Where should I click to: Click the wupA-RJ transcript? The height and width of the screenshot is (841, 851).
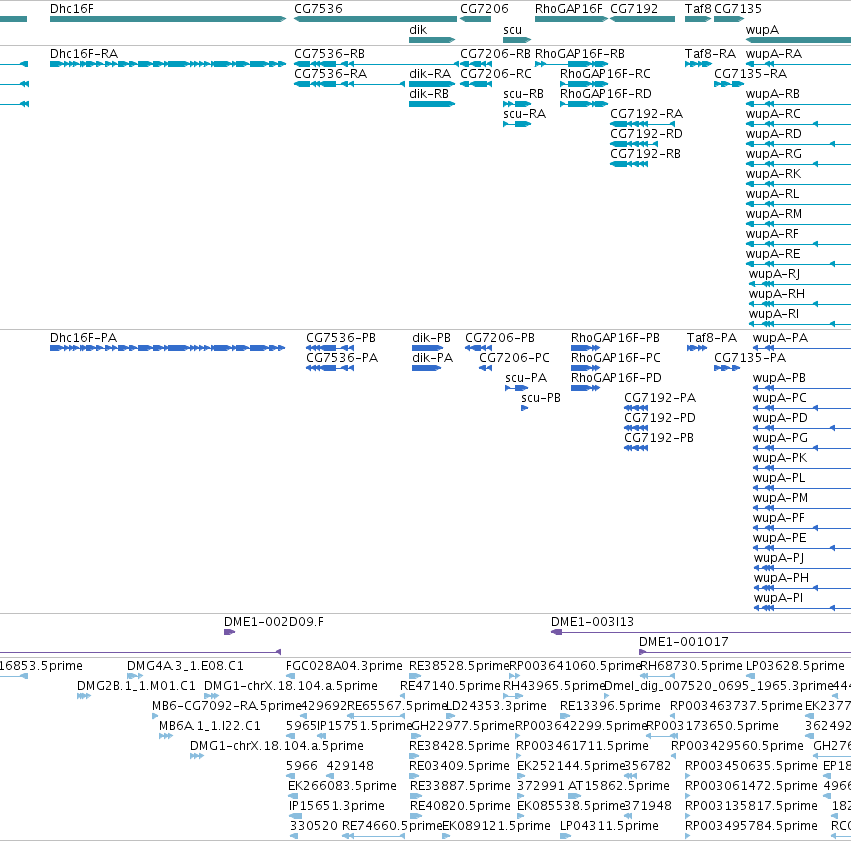click(x=800, y=284)
